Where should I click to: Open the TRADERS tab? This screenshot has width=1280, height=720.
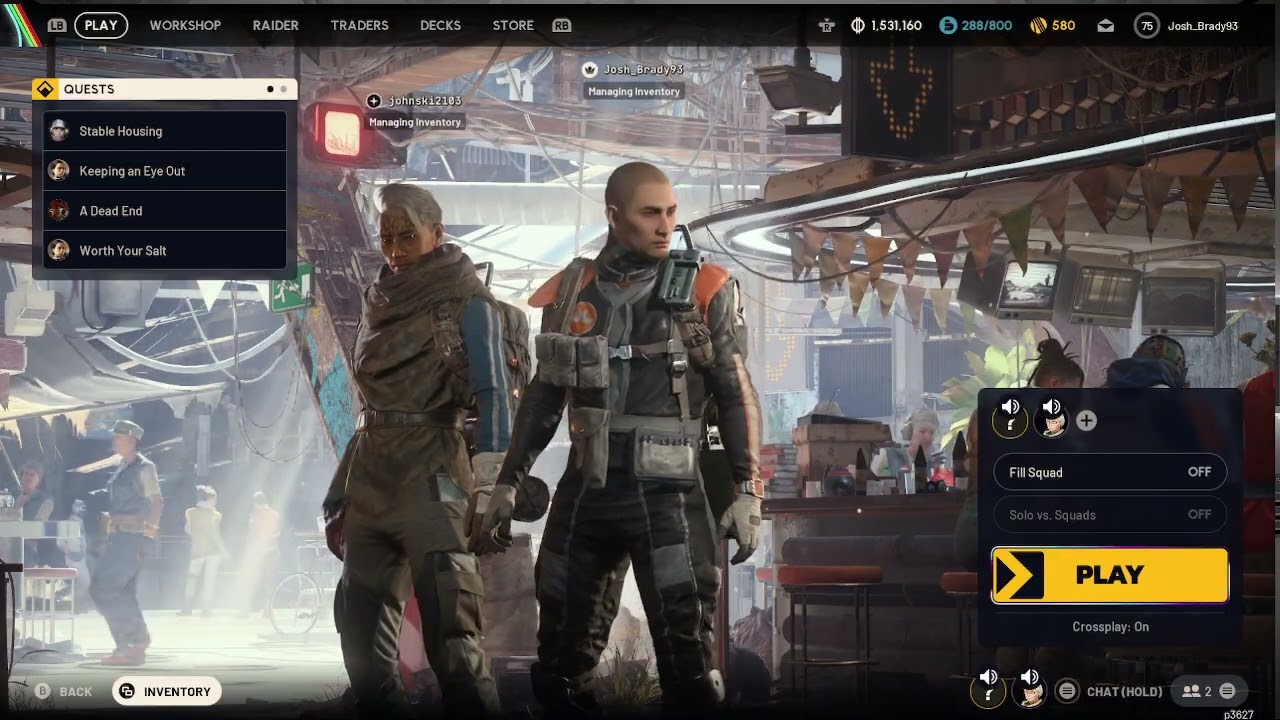tap(359, 26)
